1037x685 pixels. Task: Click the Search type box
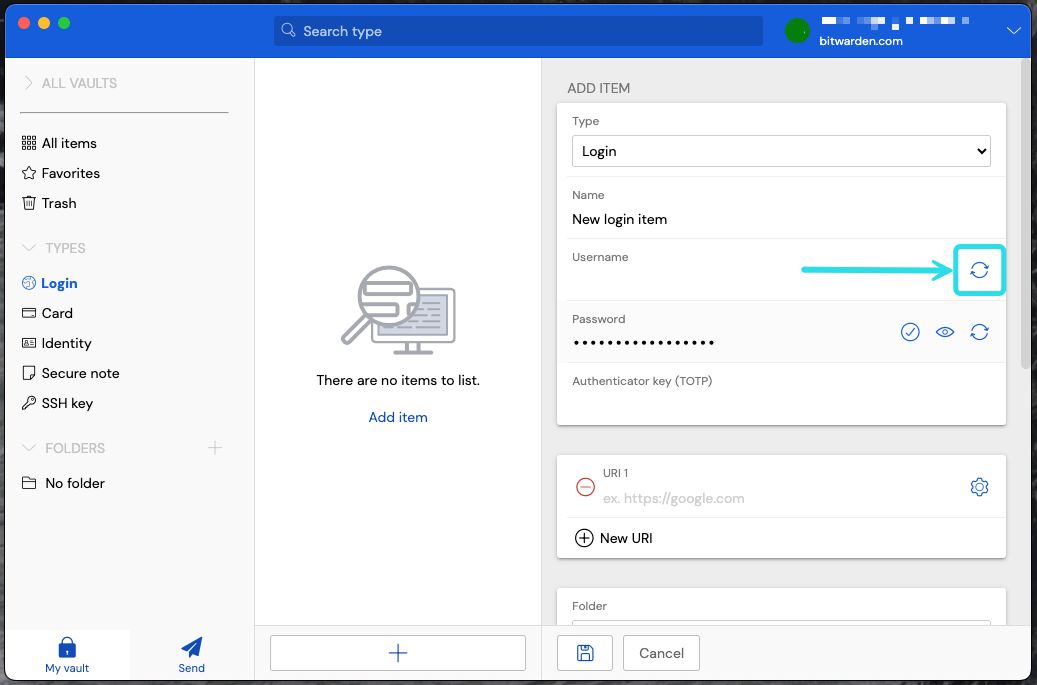[x=518, y=31]
